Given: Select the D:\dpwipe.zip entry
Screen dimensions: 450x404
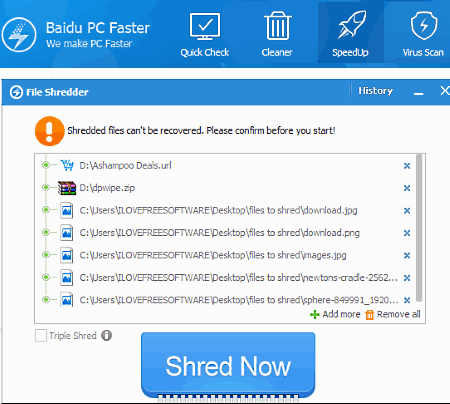Looking at the screenshot, I should click(x=107, y=188).
